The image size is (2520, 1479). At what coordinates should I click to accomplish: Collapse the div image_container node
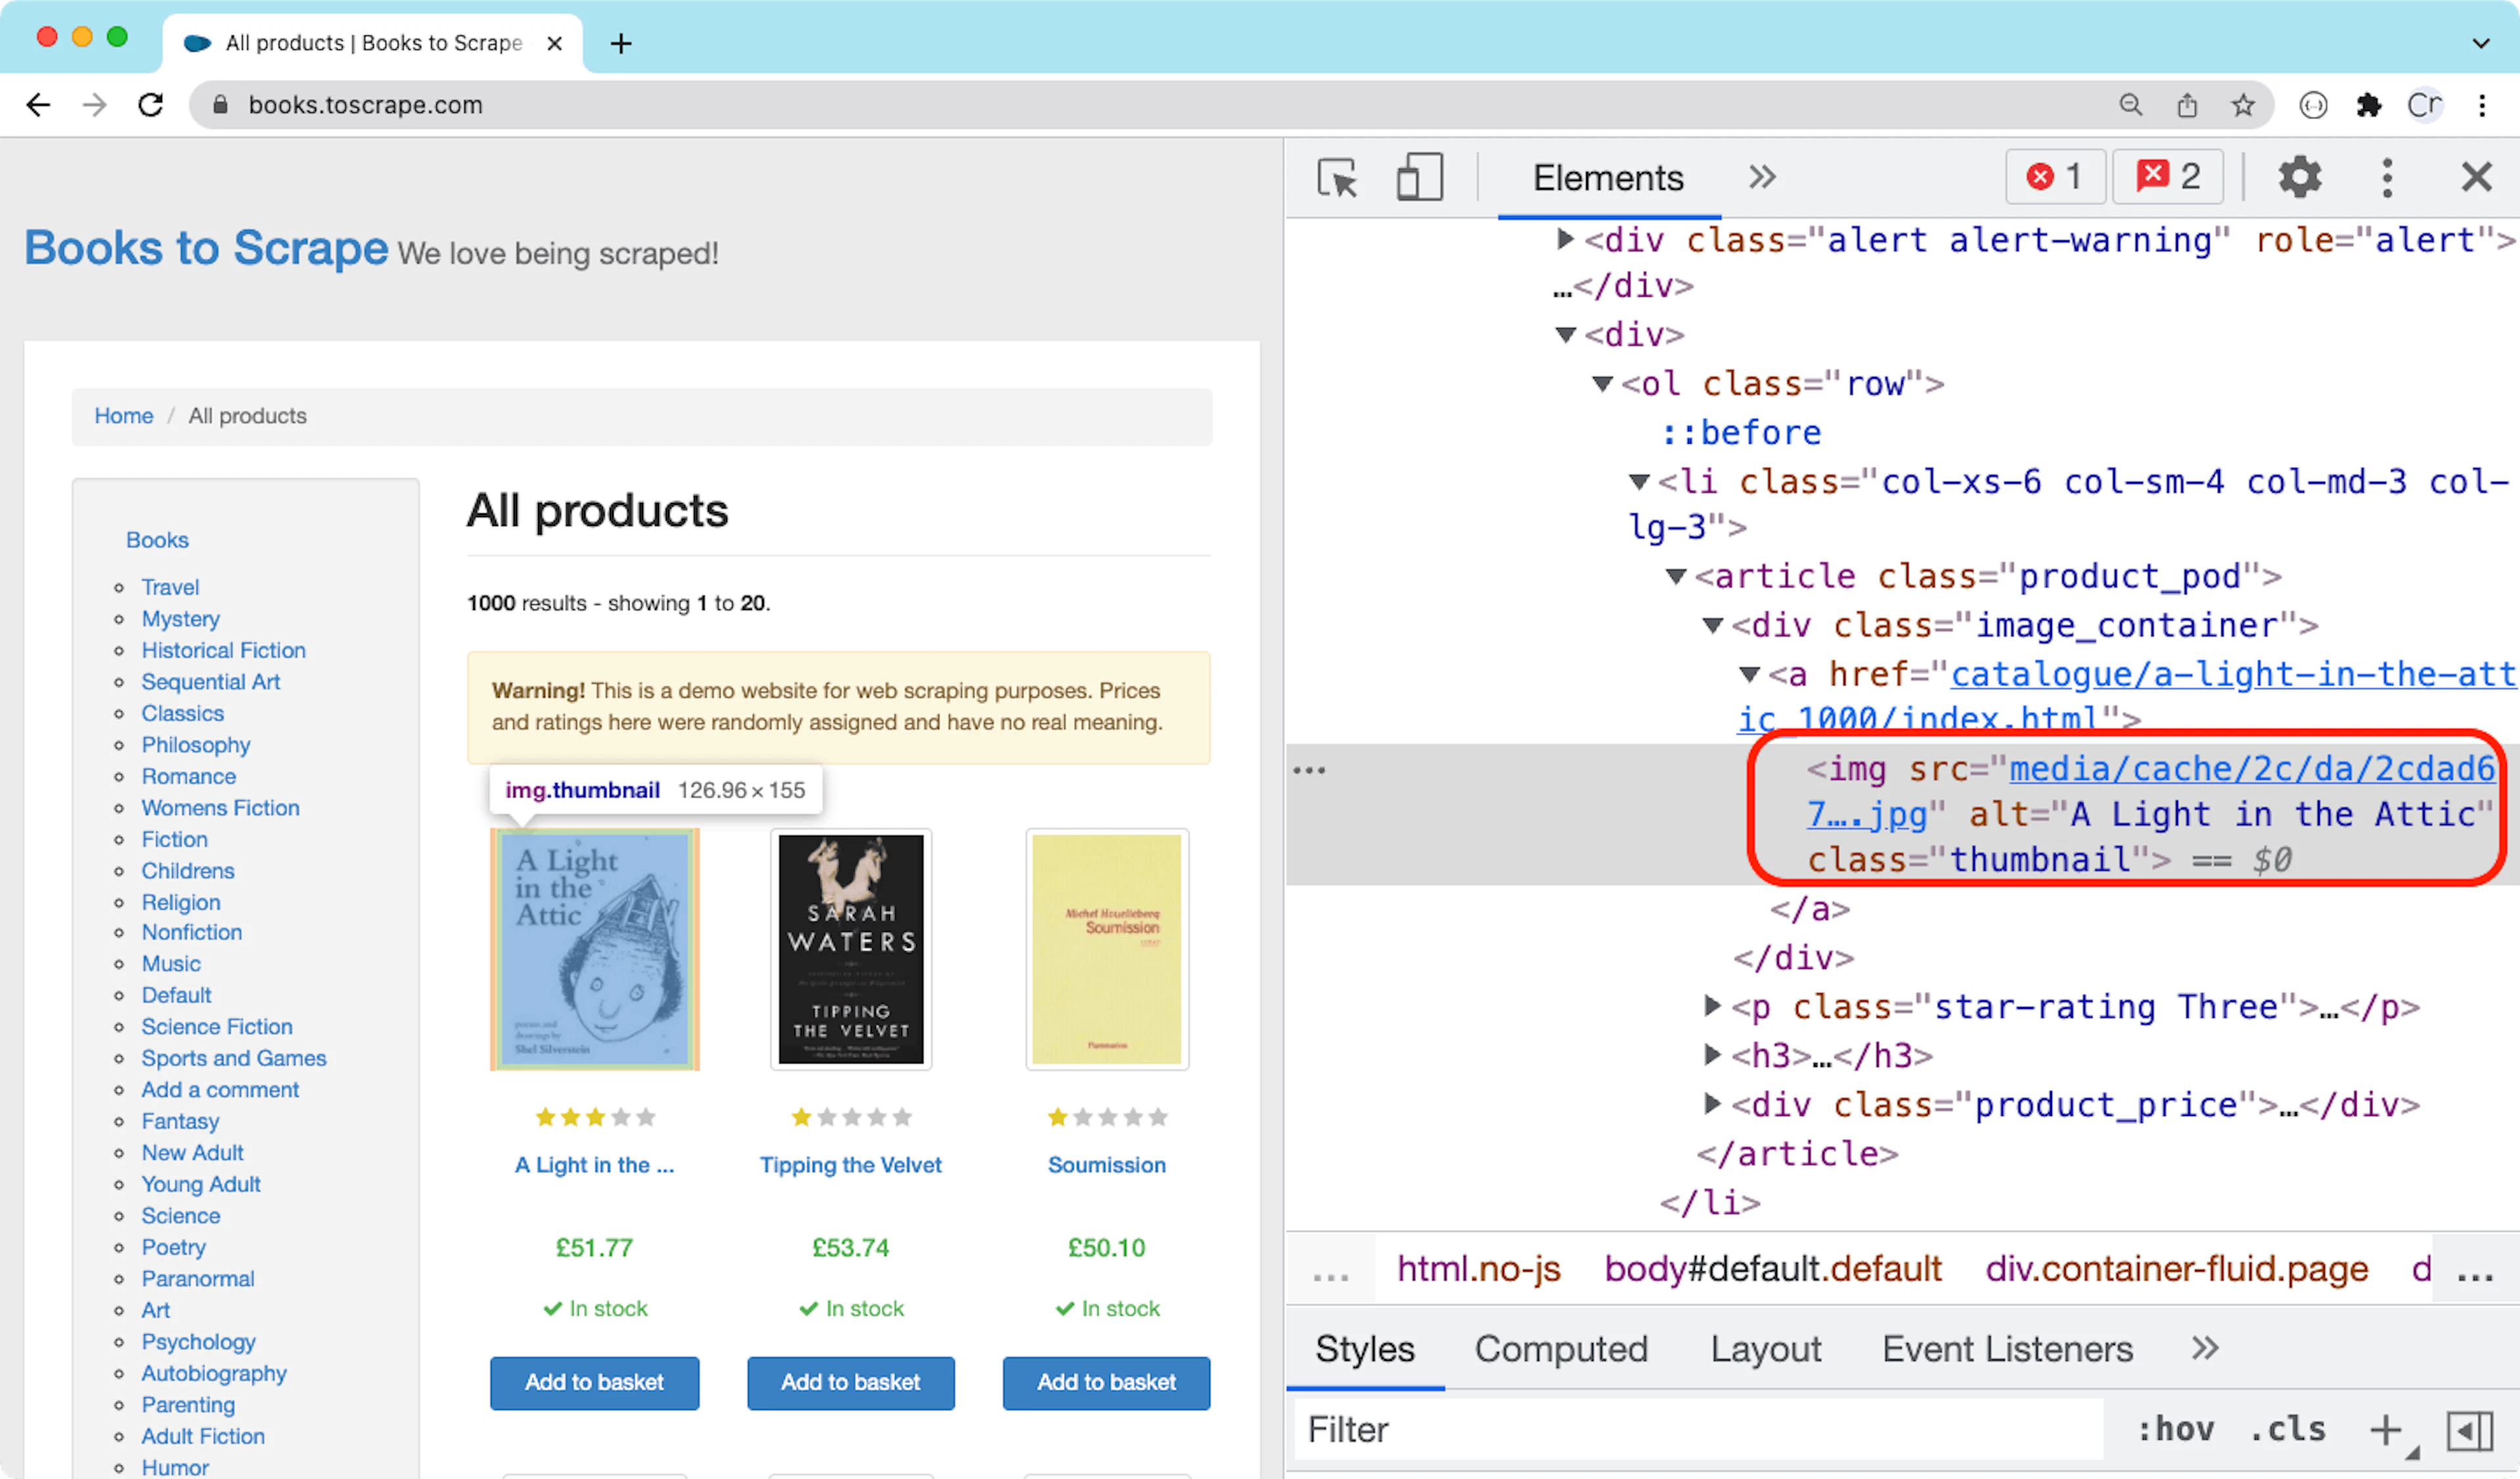pyautogui.click(x=1713, y=625)
